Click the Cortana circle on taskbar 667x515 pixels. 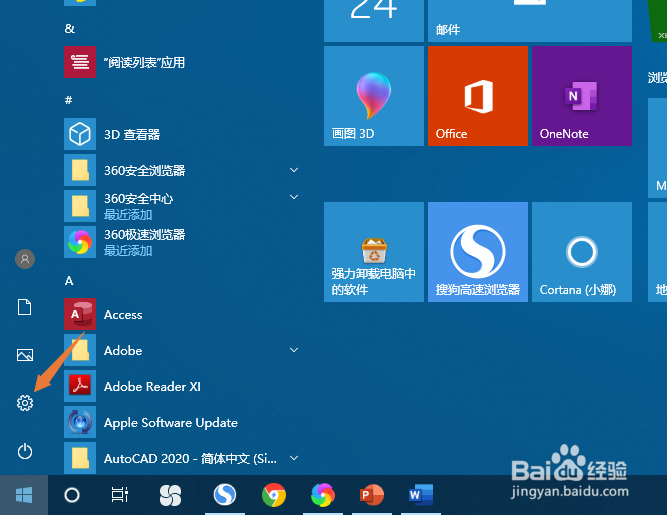pos(71,495)
